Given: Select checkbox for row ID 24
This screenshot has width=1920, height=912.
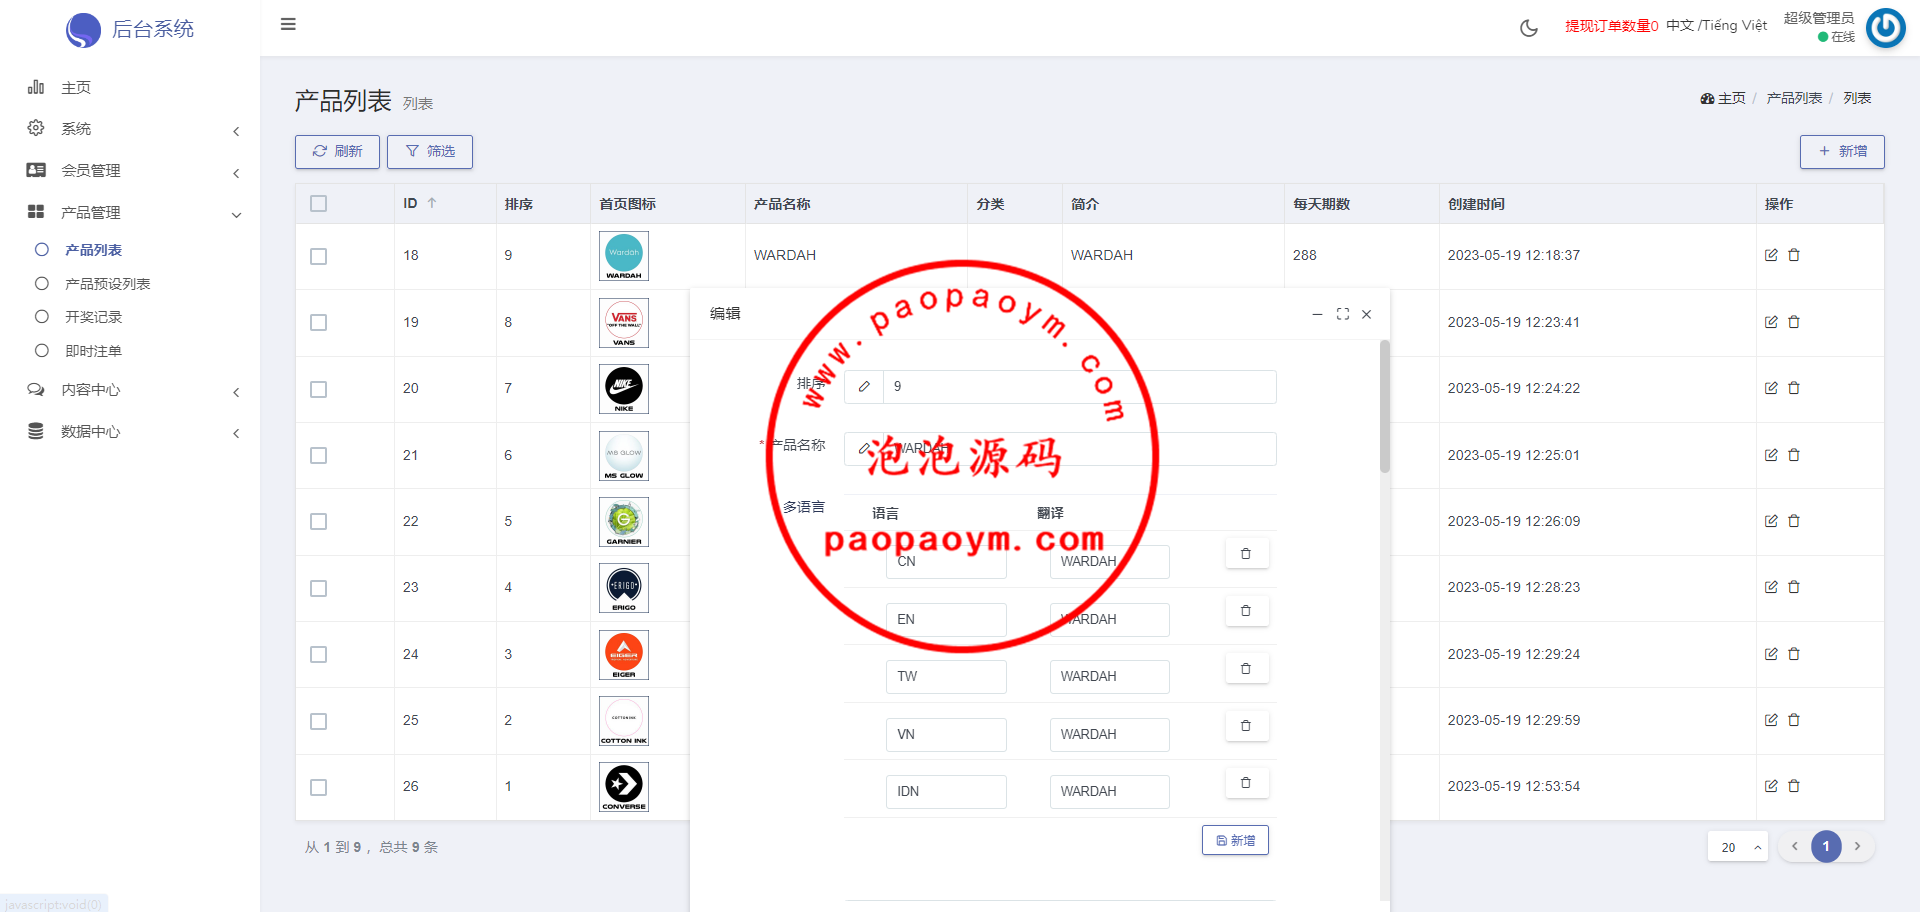Looking at the screenshot, I should (319, 654).
